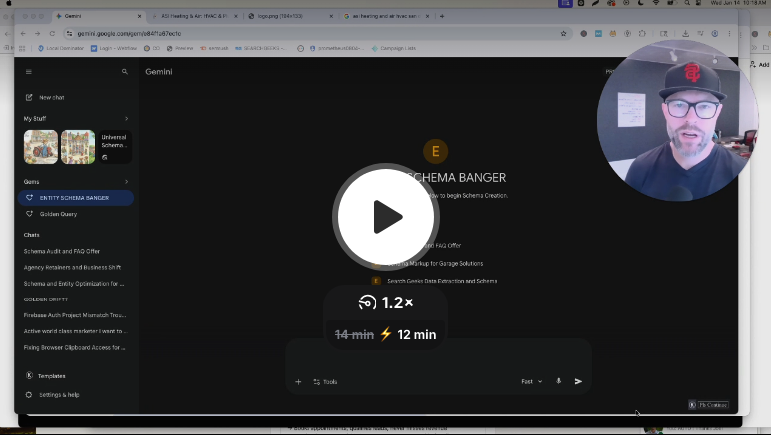Image resolution: width=771 pixels, height=435 pixels.
Task: Open the Apple menu
Action: pyautogui.click(x=8, y=3)
